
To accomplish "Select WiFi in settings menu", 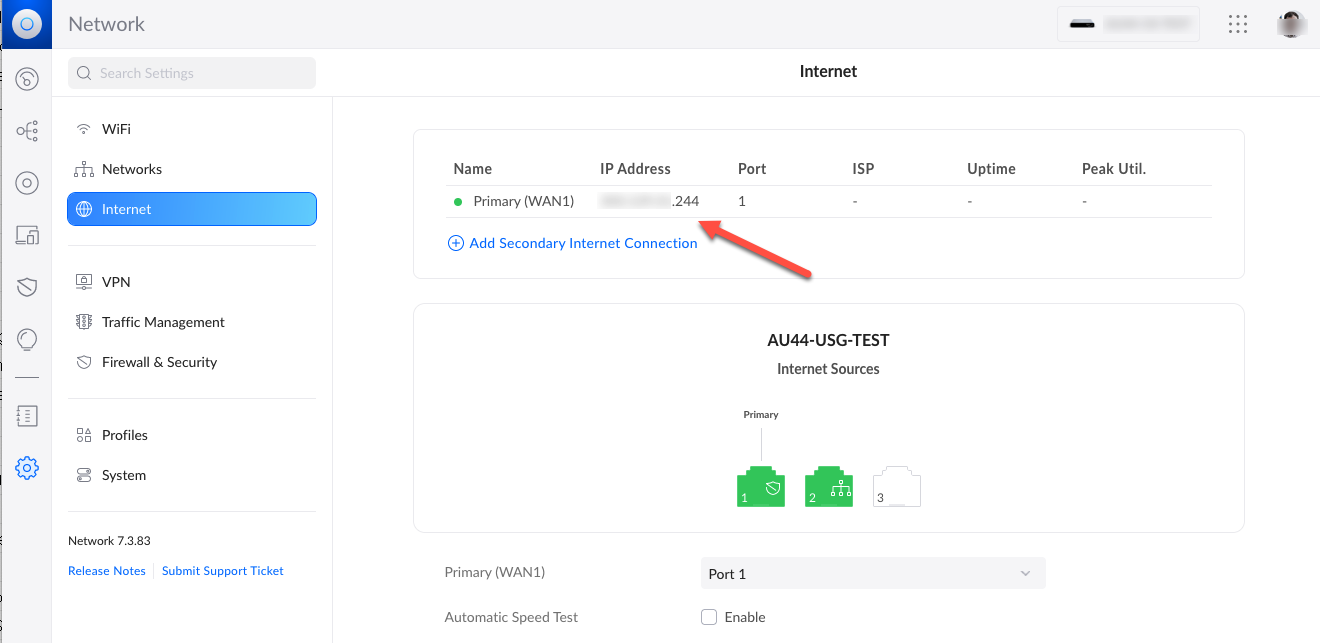I will click(116, 129).
